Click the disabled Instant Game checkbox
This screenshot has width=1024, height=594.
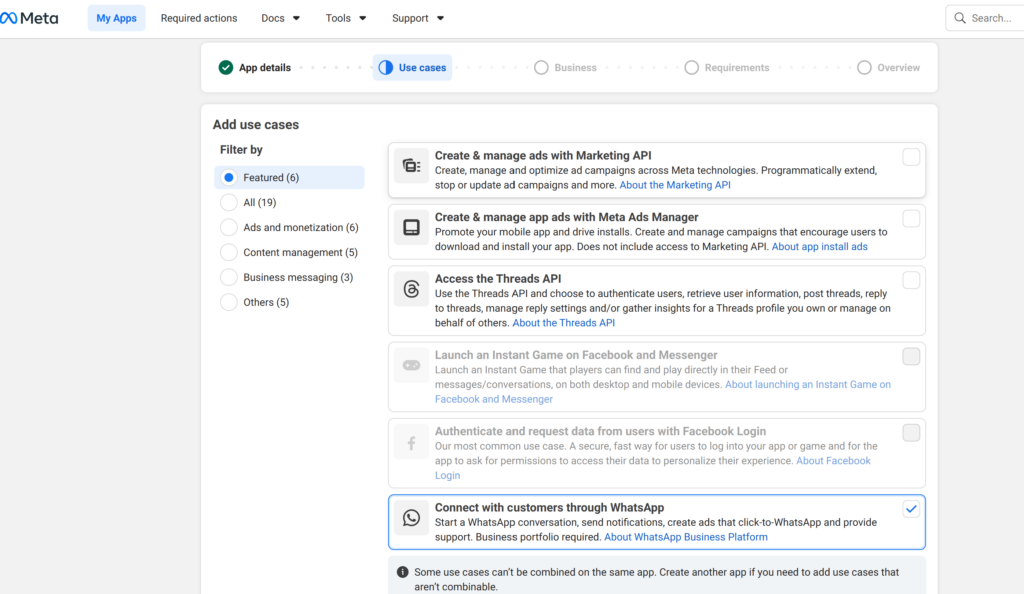point(911,356)
